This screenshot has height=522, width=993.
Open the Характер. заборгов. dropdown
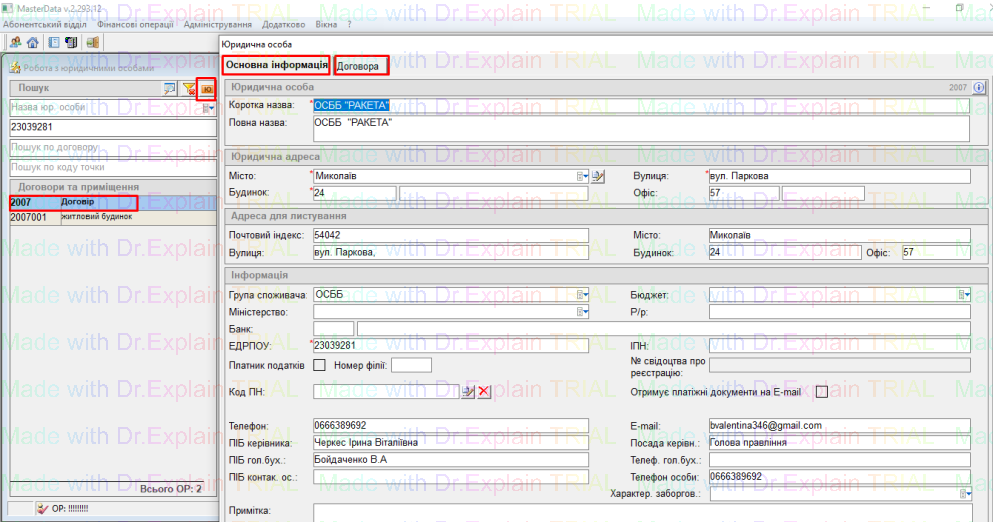[x=964, y=494]
